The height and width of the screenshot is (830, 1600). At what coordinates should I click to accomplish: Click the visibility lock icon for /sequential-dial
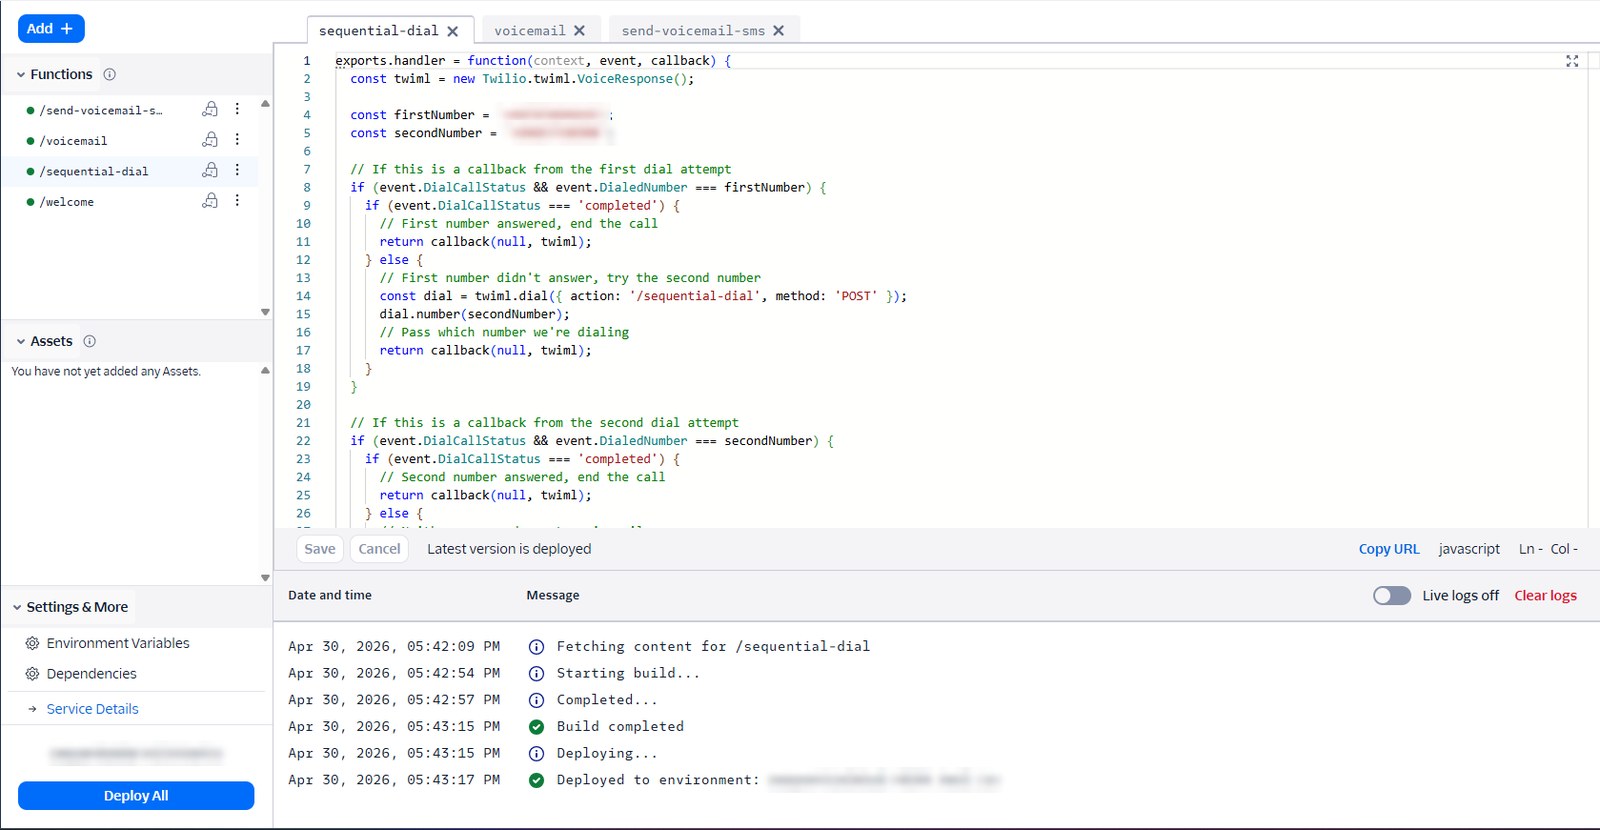click(x=210, y=170)
